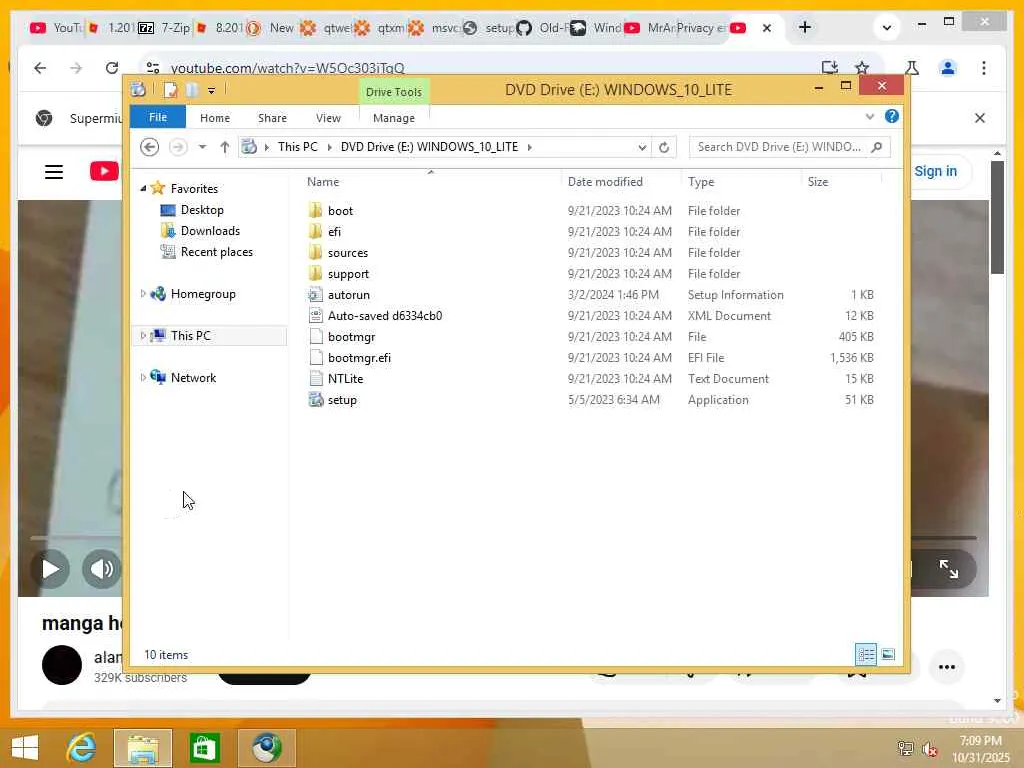Click the YouTube video progress bar

point(75,537)
